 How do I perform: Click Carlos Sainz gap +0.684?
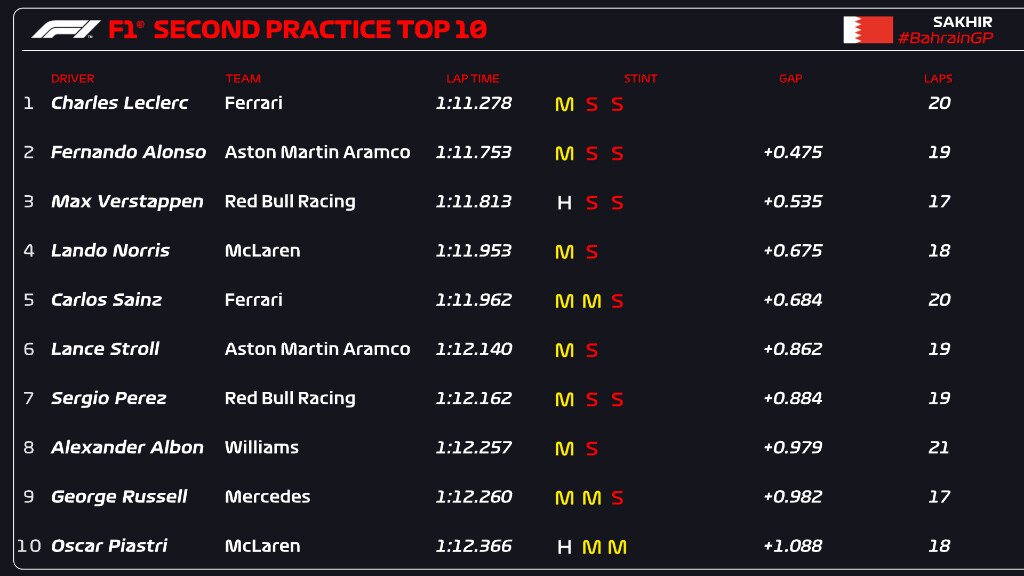(792, 300)
